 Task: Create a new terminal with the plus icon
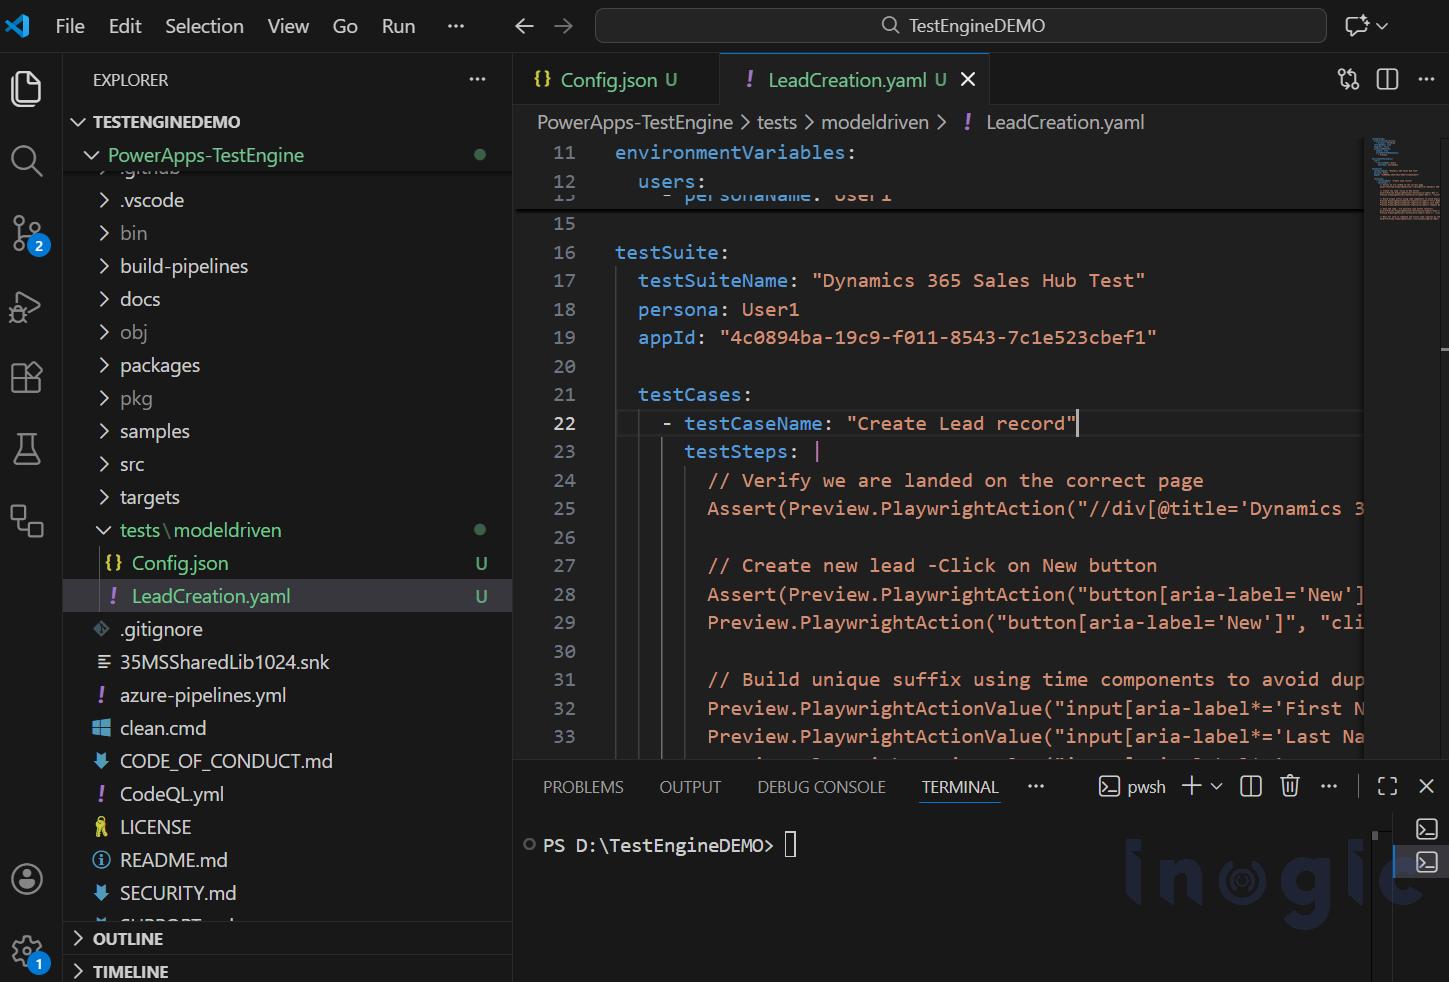click(x=1190, y=786)
